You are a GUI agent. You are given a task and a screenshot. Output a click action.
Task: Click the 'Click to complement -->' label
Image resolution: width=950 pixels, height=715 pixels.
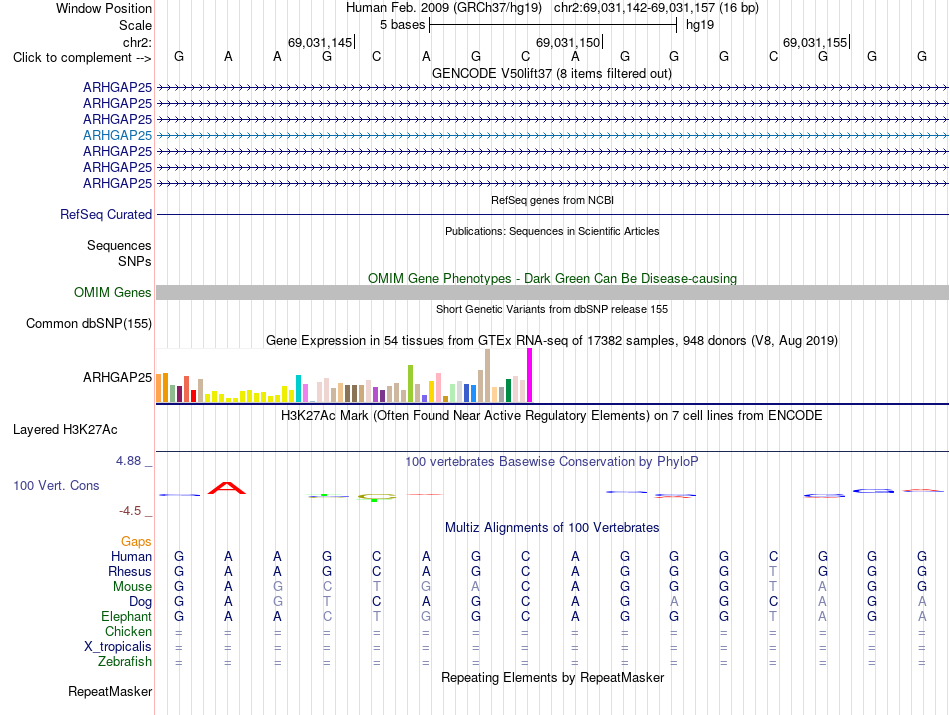tap(82, 58)
